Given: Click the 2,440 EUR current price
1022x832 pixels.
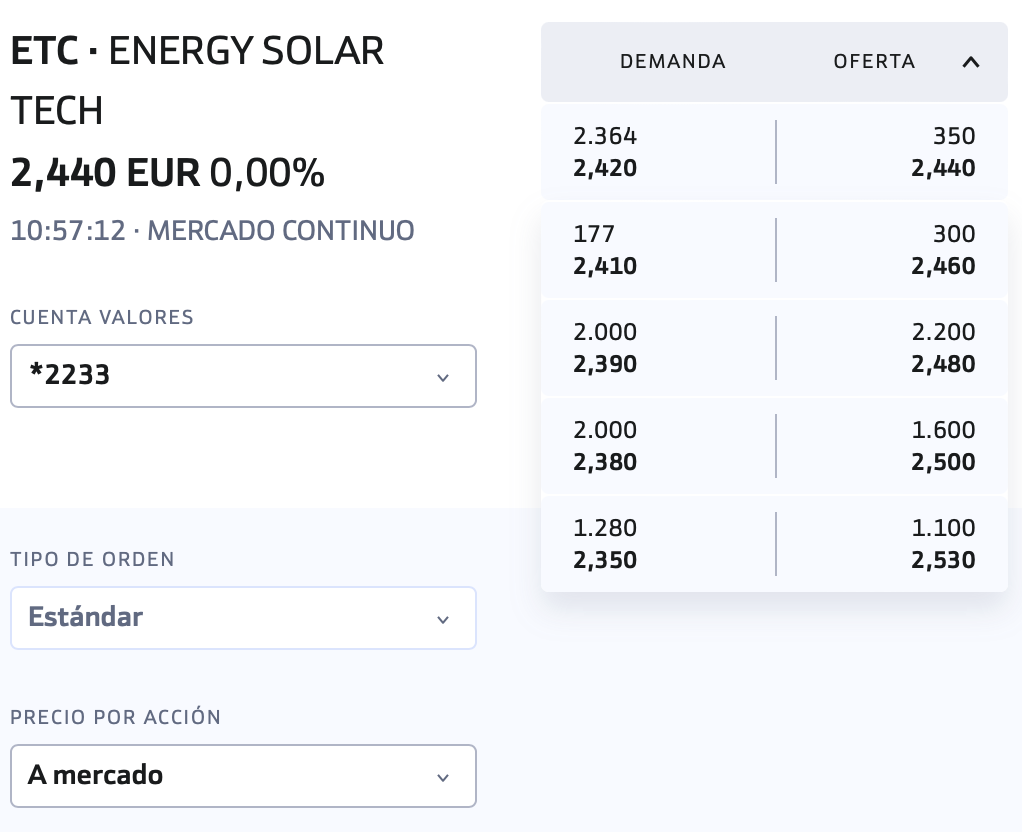Looking at the screenshot, I should pos(105,174).
